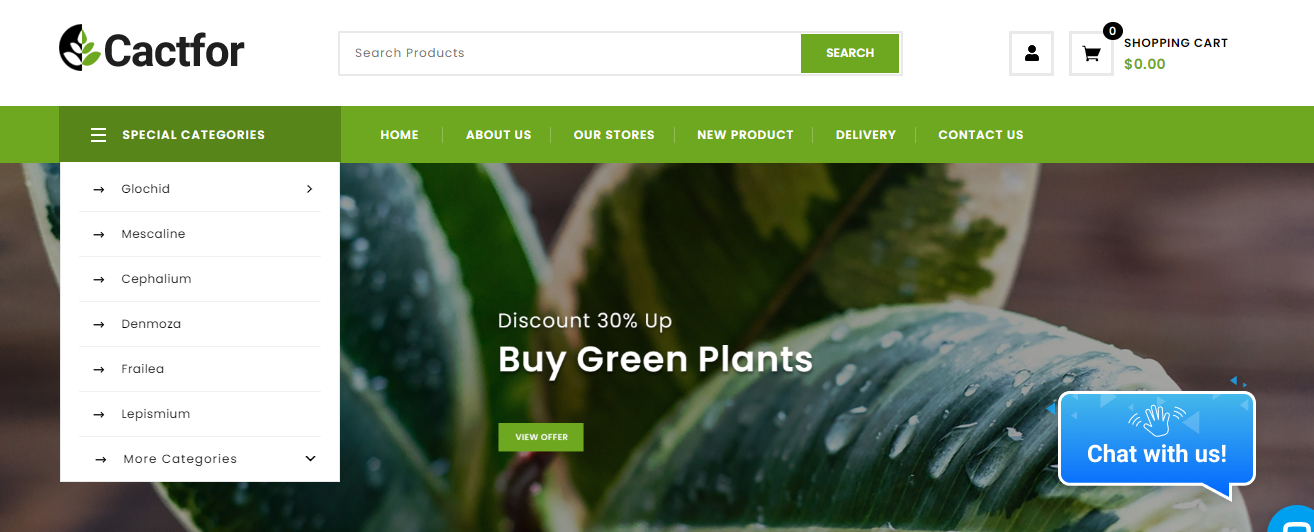Select the Lepismium category link

155,414
